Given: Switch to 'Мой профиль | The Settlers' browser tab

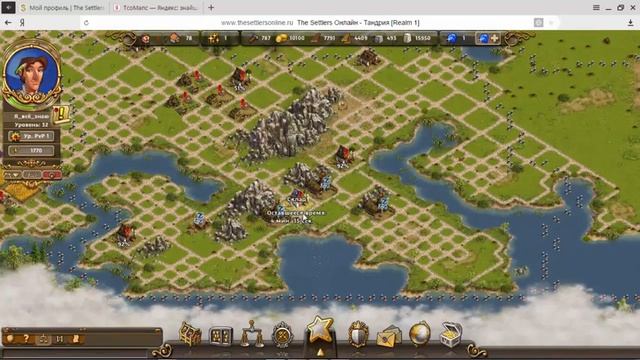Looking at the screenshot, I should point(62,8).
